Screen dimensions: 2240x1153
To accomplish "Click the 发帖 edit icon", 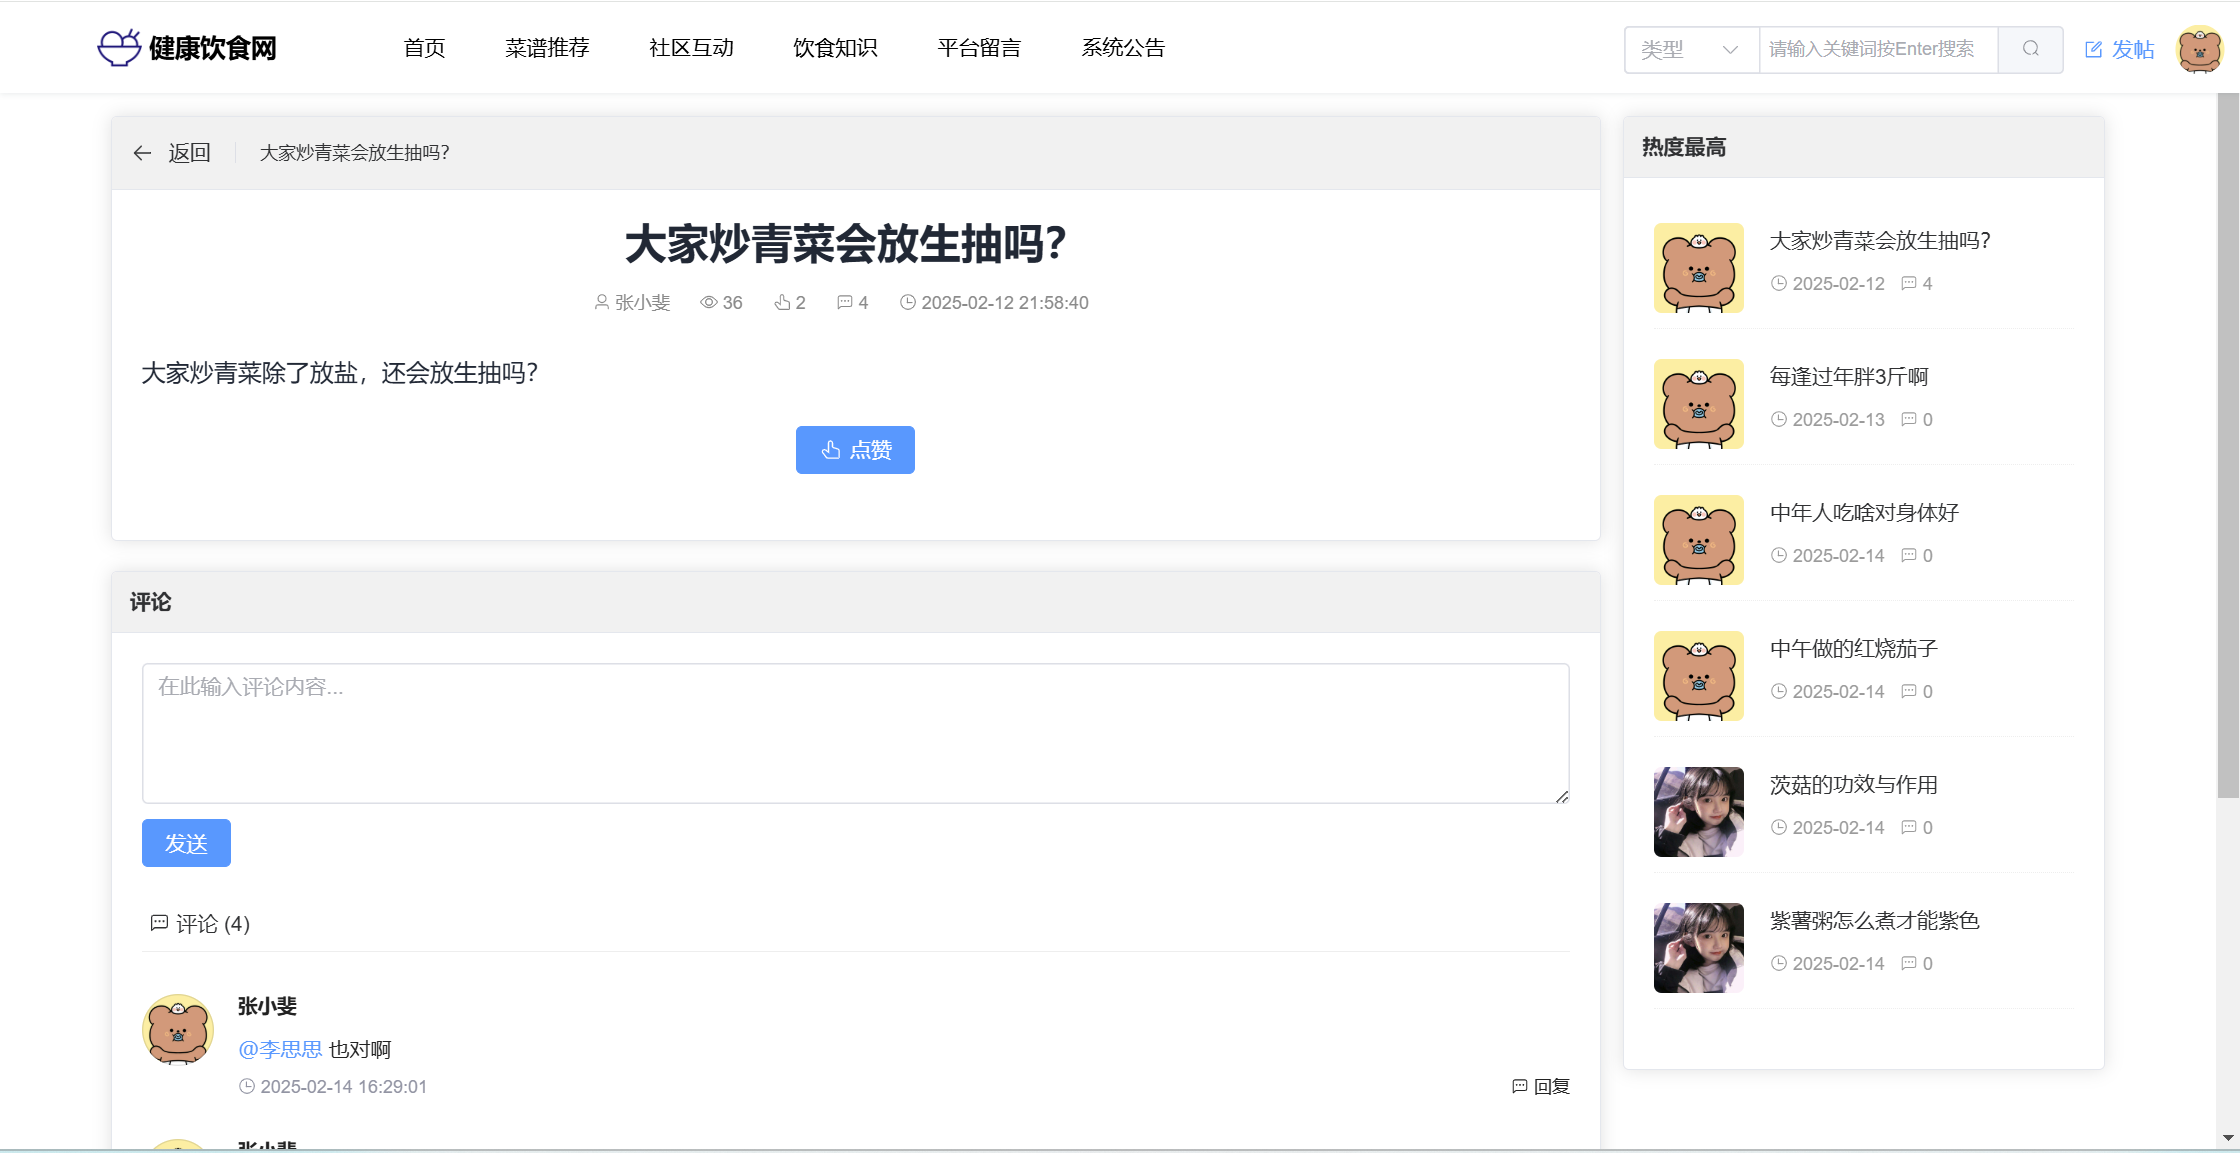I will click(x=2093, y=50).
